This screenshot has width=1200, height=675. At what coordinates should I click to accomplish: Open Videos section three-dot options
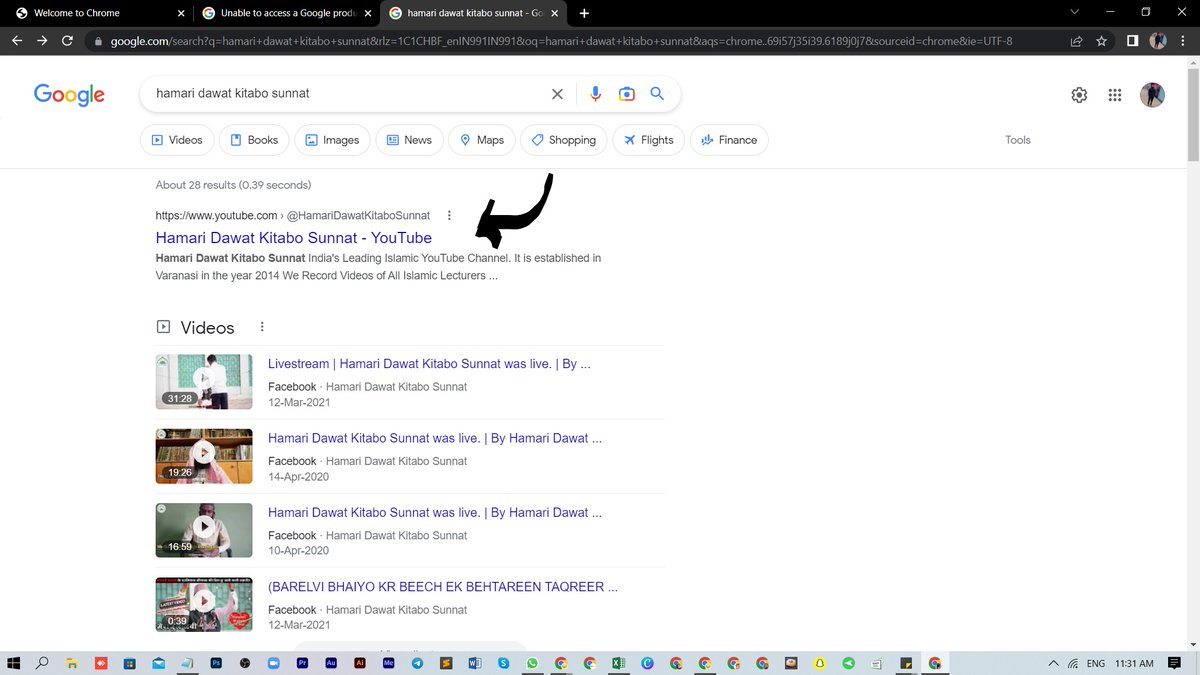262,327
